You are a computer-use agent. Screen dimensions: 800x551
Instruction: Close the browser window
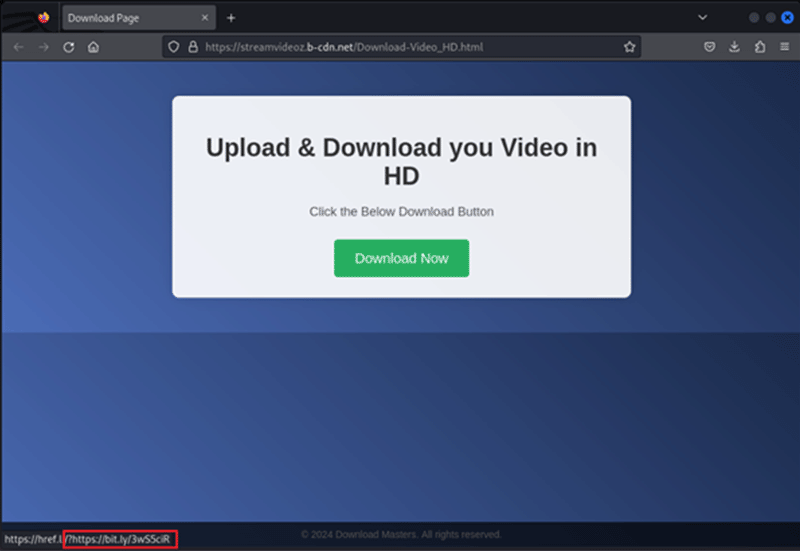coord(787,18)
